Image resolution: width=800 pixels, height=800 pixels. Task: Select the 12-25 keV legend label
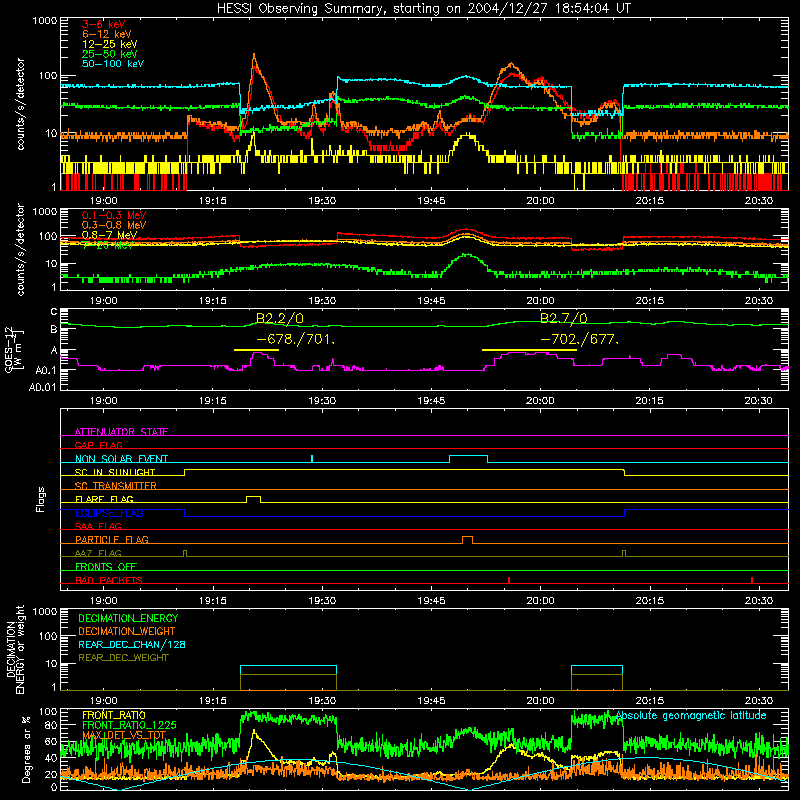pos(110,44)
